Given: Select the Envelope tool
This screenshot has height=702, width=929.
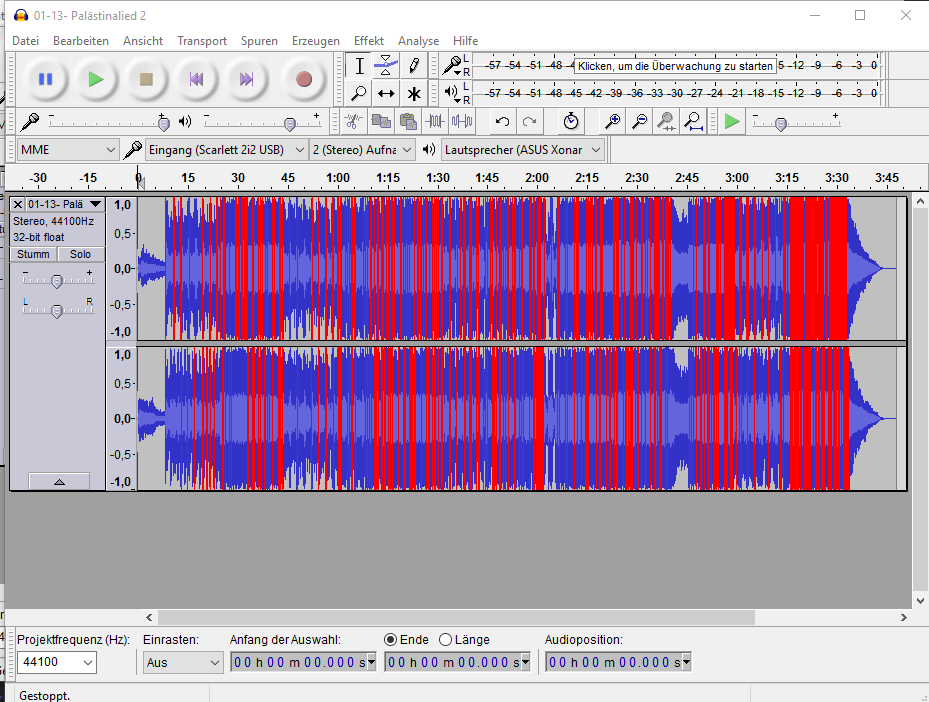Looking at the screenshot, I should [386, 66].
